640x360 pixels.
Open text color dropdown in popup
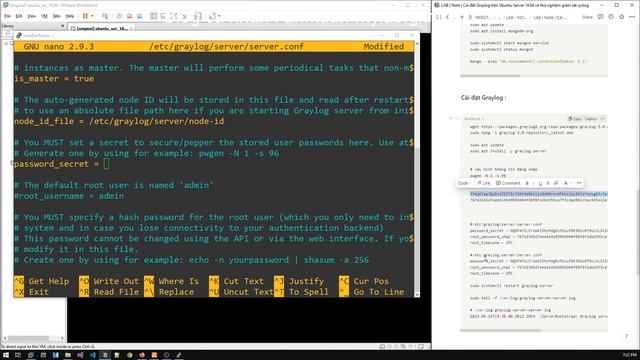click(567, 183)
